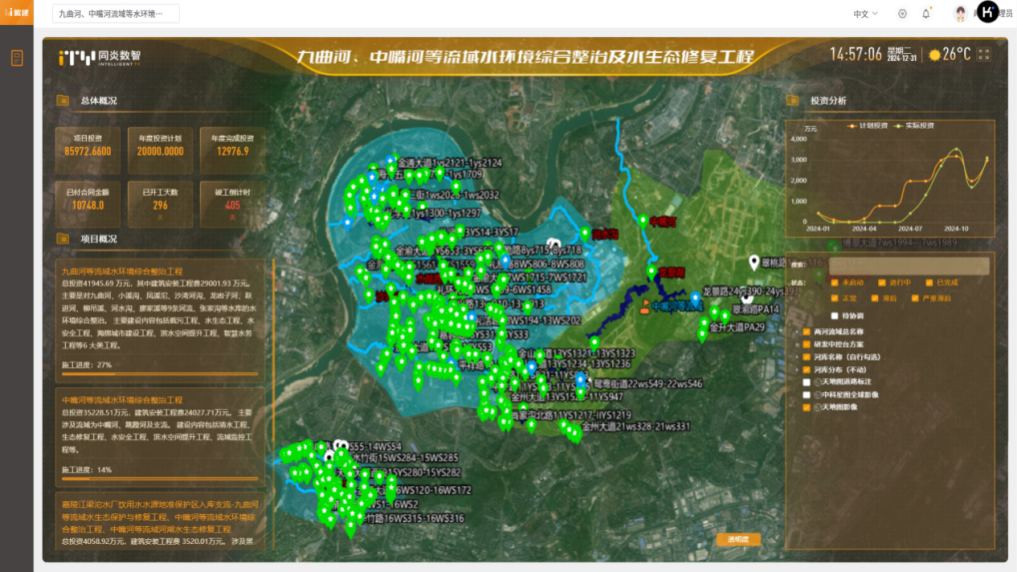Open the notification bell

click(x=926, y=14)
